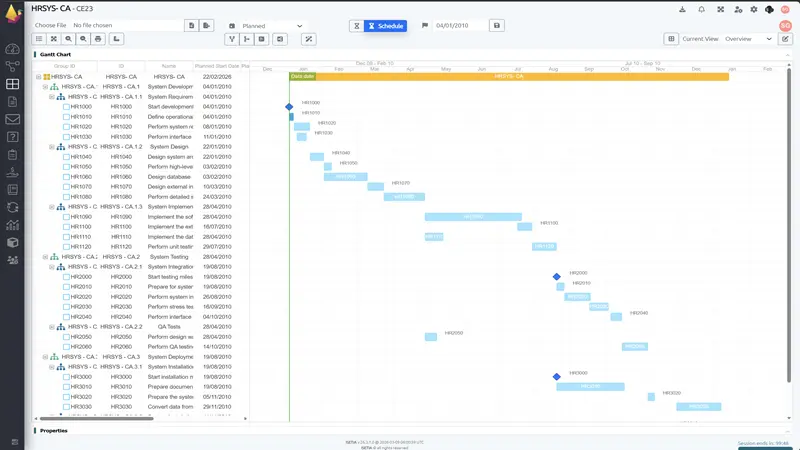Open the Overview current view dropdown
Screen dimensions: 800x450
[749, 39]
